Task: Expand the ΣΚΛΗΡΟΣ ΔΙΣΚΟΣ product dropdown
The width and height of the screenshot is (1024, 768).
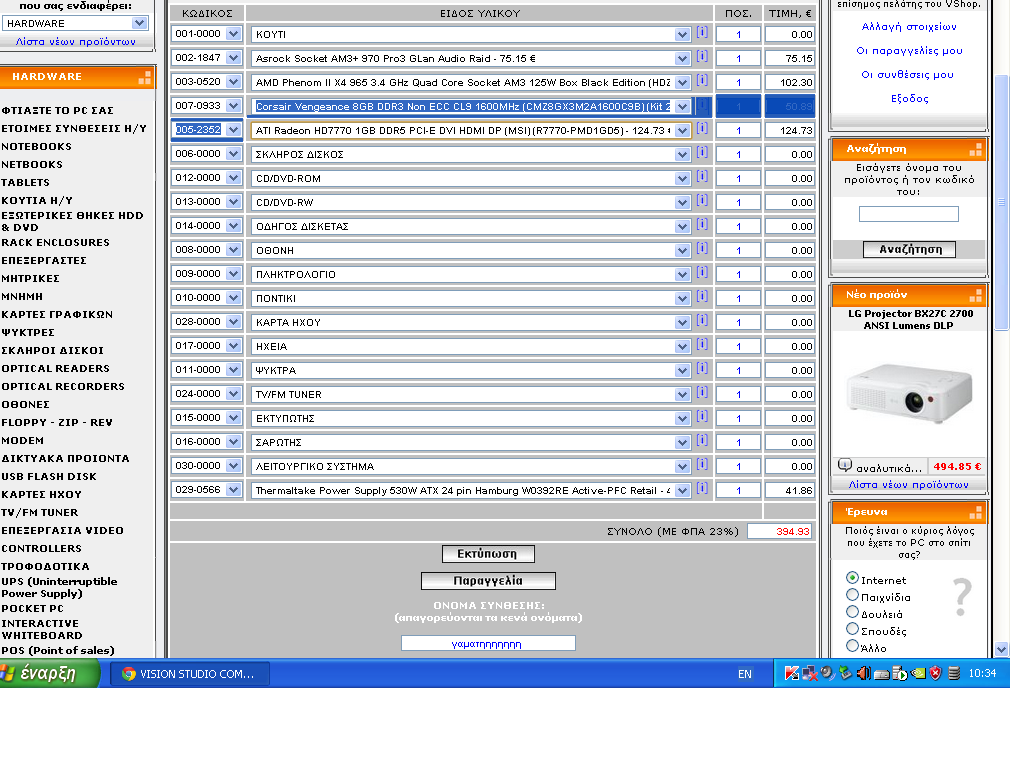Action: [682, 155]
